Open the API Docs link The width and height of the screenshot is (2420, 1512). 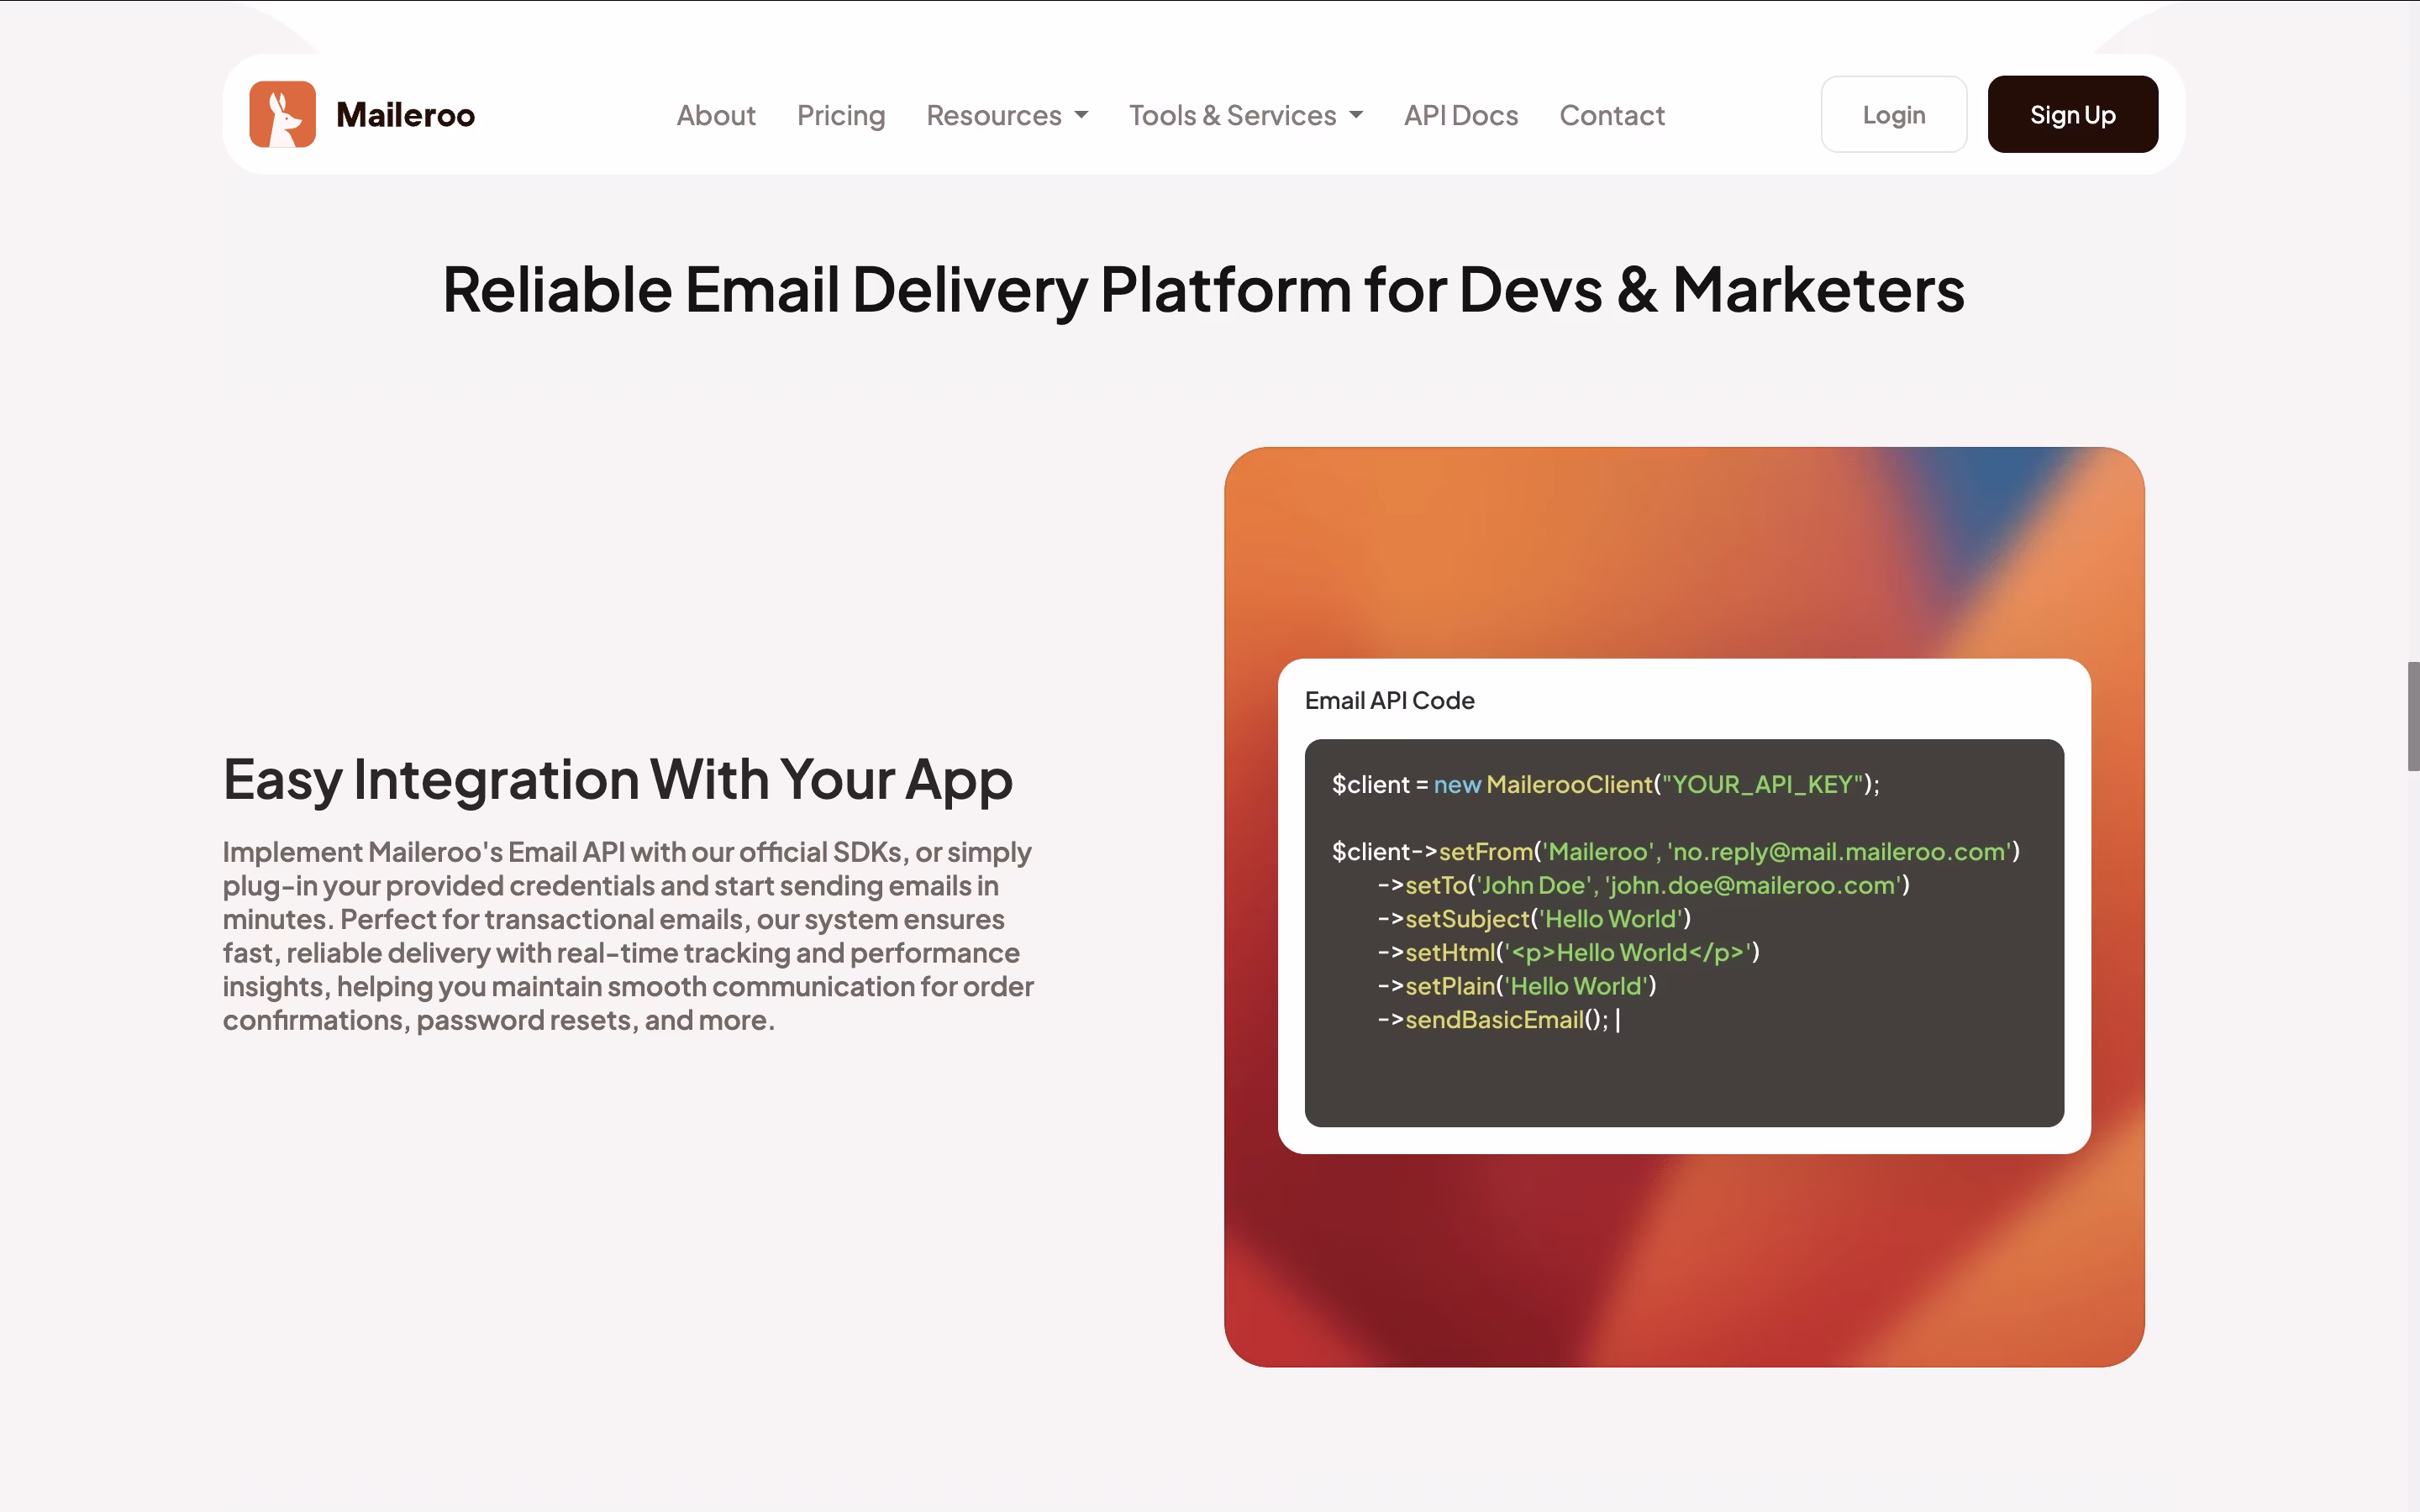click(1461, 115)
